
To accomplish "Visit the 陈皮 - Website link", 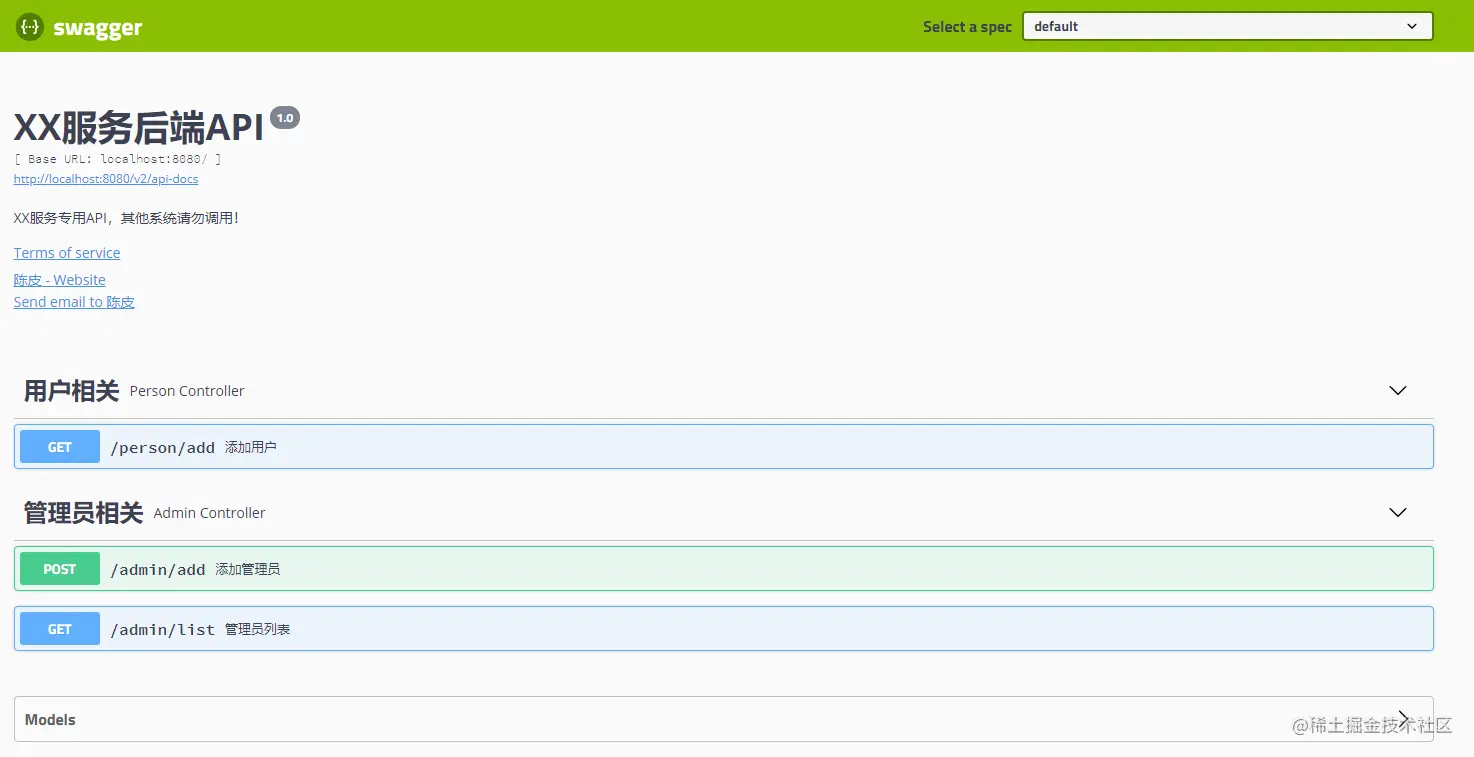I will point(60,280).
